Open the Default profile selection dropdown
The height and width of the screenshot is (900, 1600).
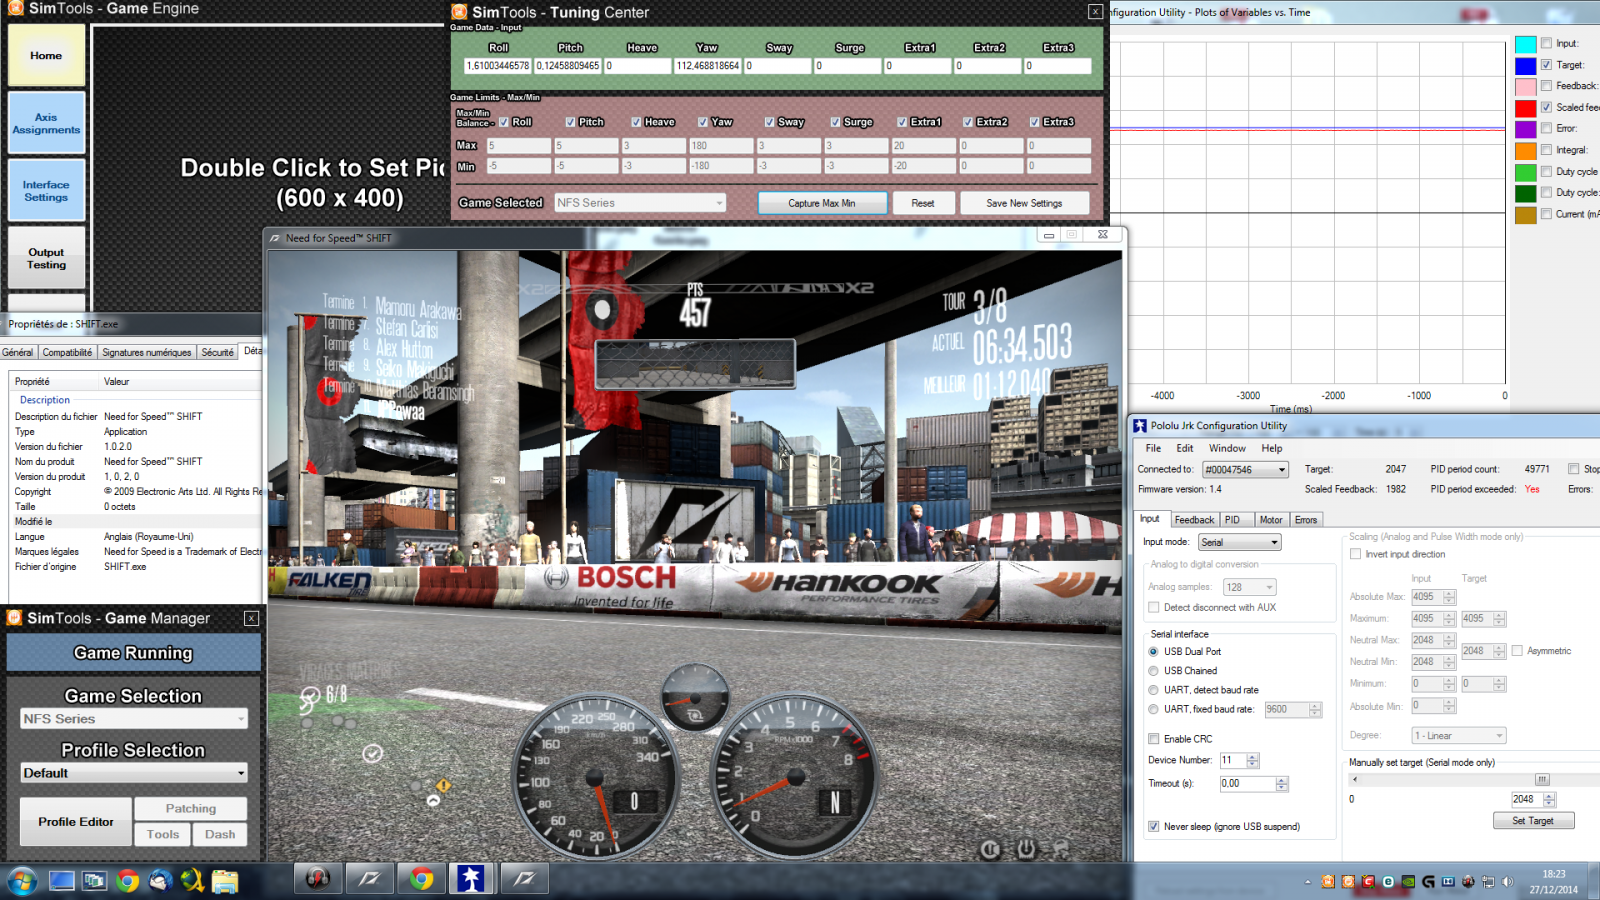[133, 773]
